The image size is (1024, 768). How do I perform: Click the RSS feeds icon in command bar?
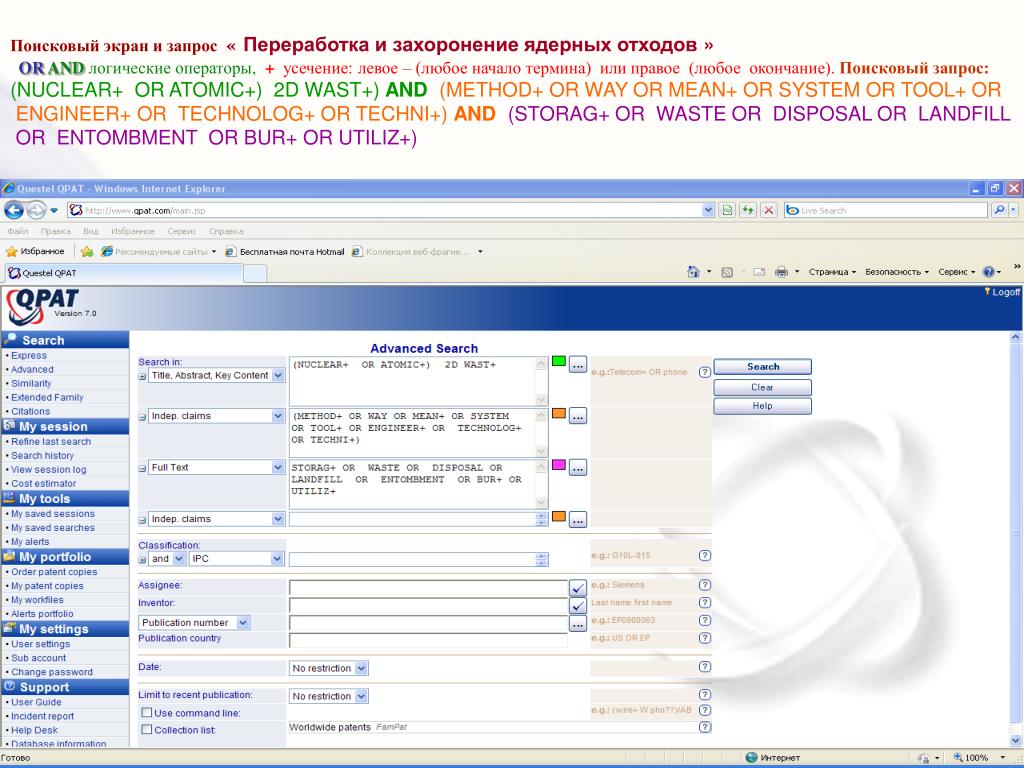pyautogui.click(x=727, y=272)
